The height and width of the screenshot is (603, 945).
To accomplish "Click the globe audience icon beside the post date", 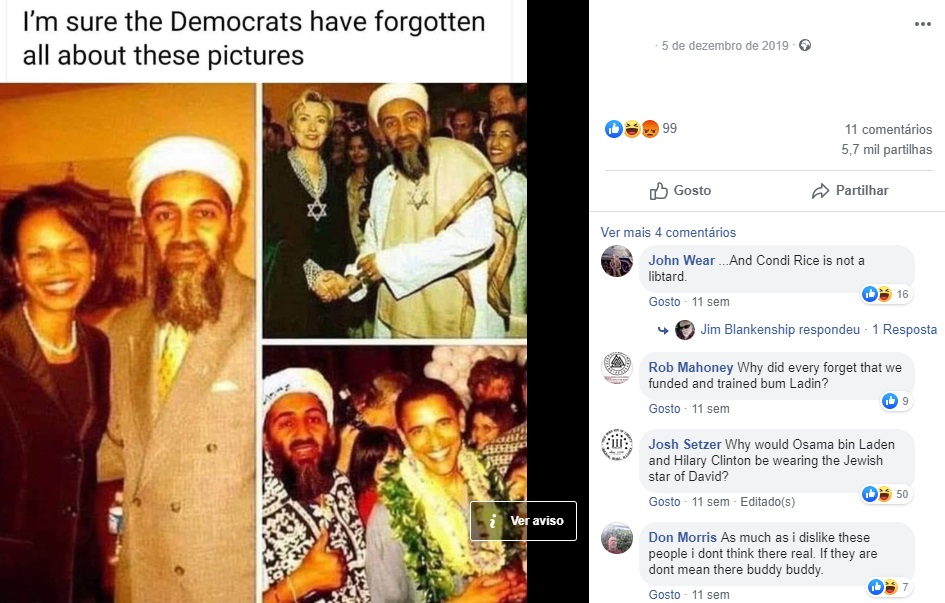I will pos(805,45).
